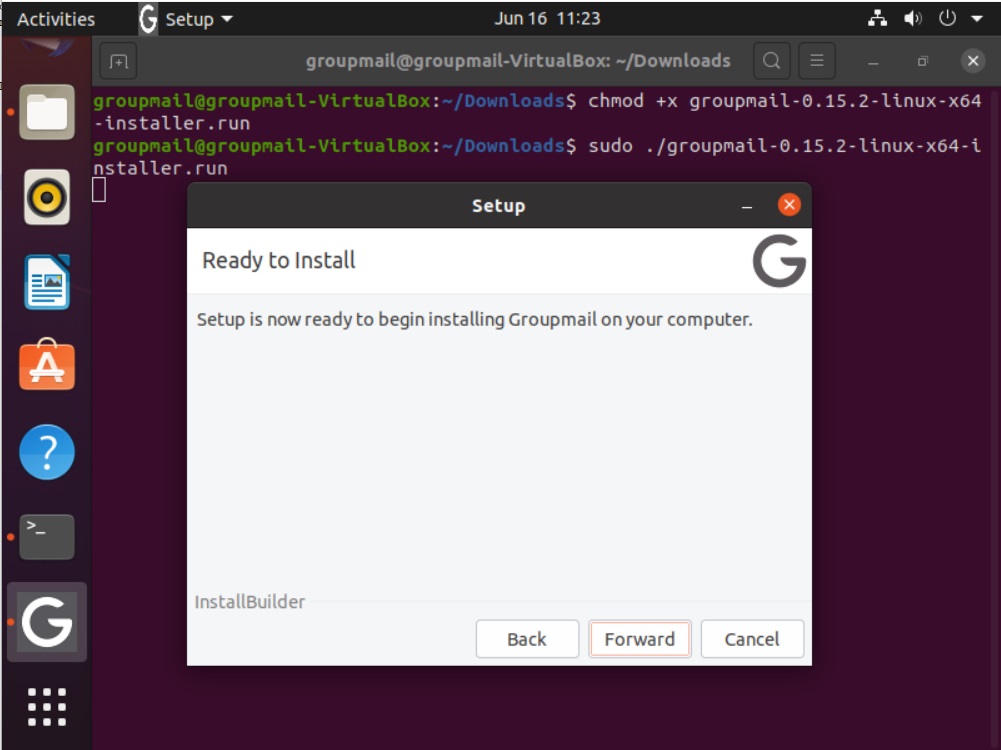Viewport: 1001px width, 750px height.
Task: Open Help from the dock
Action: (47, 452)
